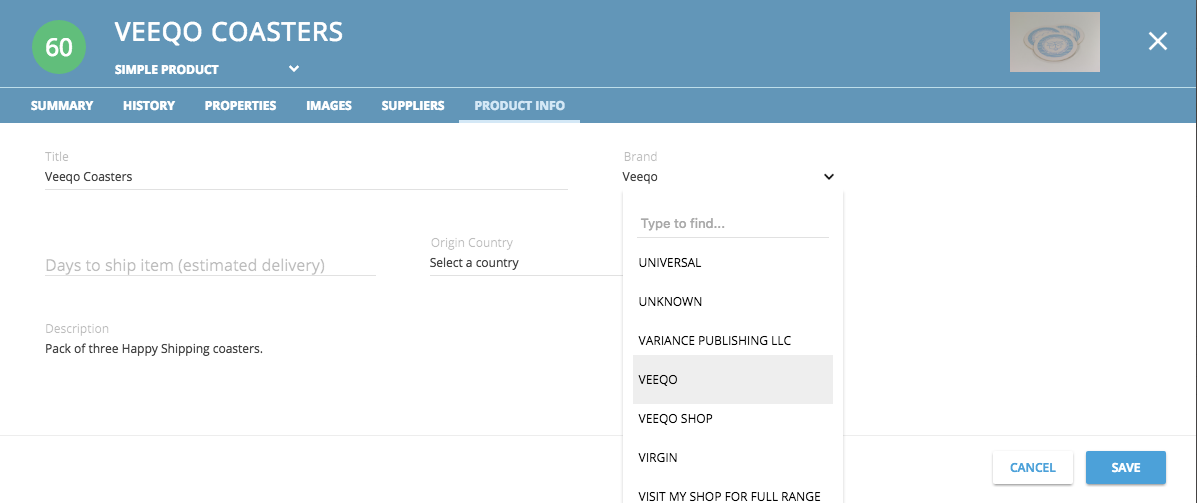Pick VARIANCE PUBLISHING LLC brand
Image resolution: width=1197 pixels, height=503 pixels.
coord(733,340)
